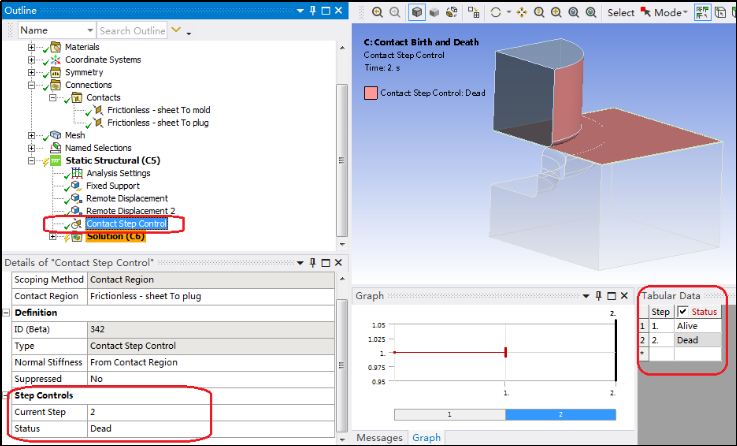Screen dimensions: 737x446
Task: Select step 1 in graph step bar
Action: tap(449, 414)
